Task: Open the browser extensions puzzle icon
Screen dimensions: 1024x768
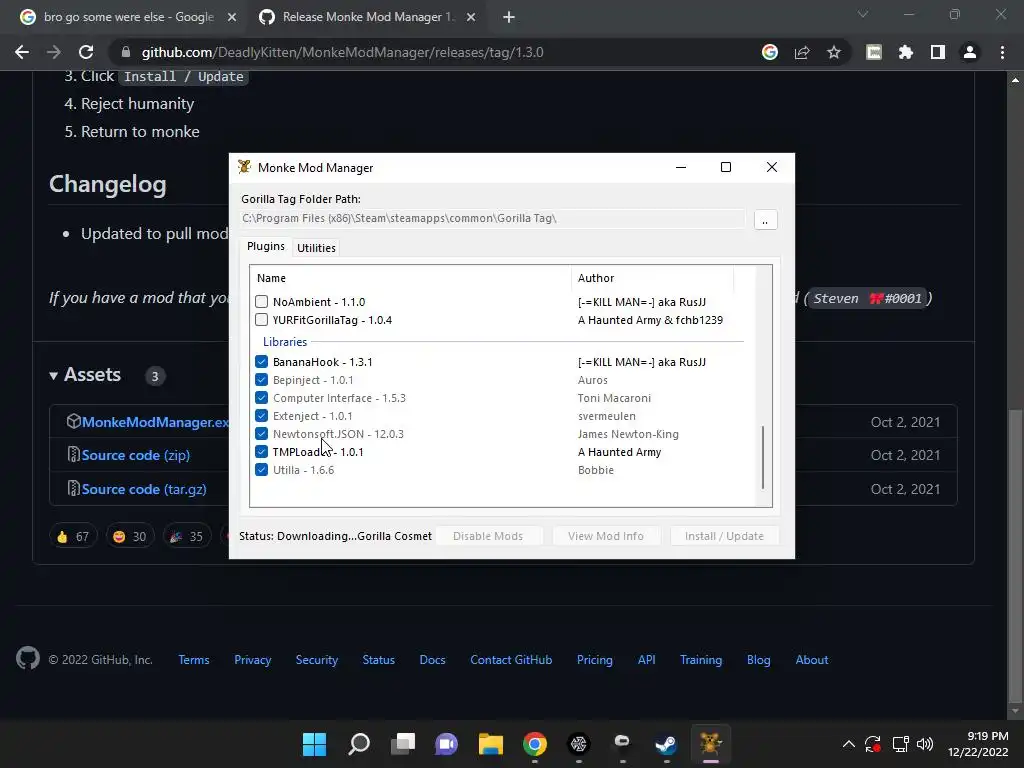Action: point(906,52)
